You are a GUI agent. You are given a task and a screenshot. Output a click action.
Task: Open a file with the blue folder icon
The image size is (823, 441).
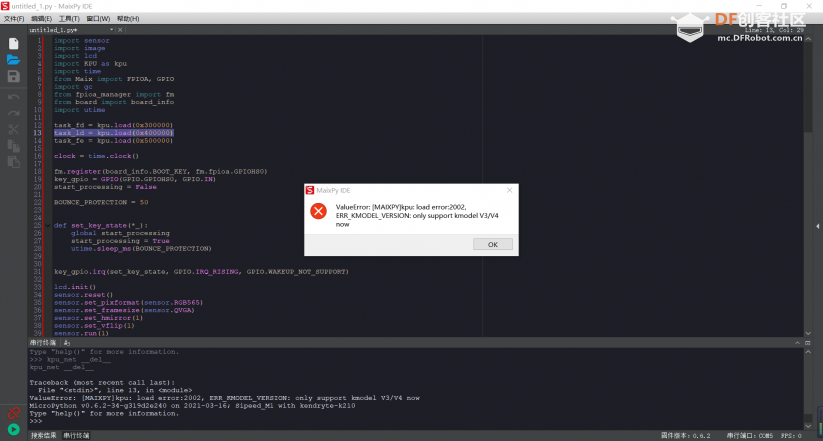point(14,59)
